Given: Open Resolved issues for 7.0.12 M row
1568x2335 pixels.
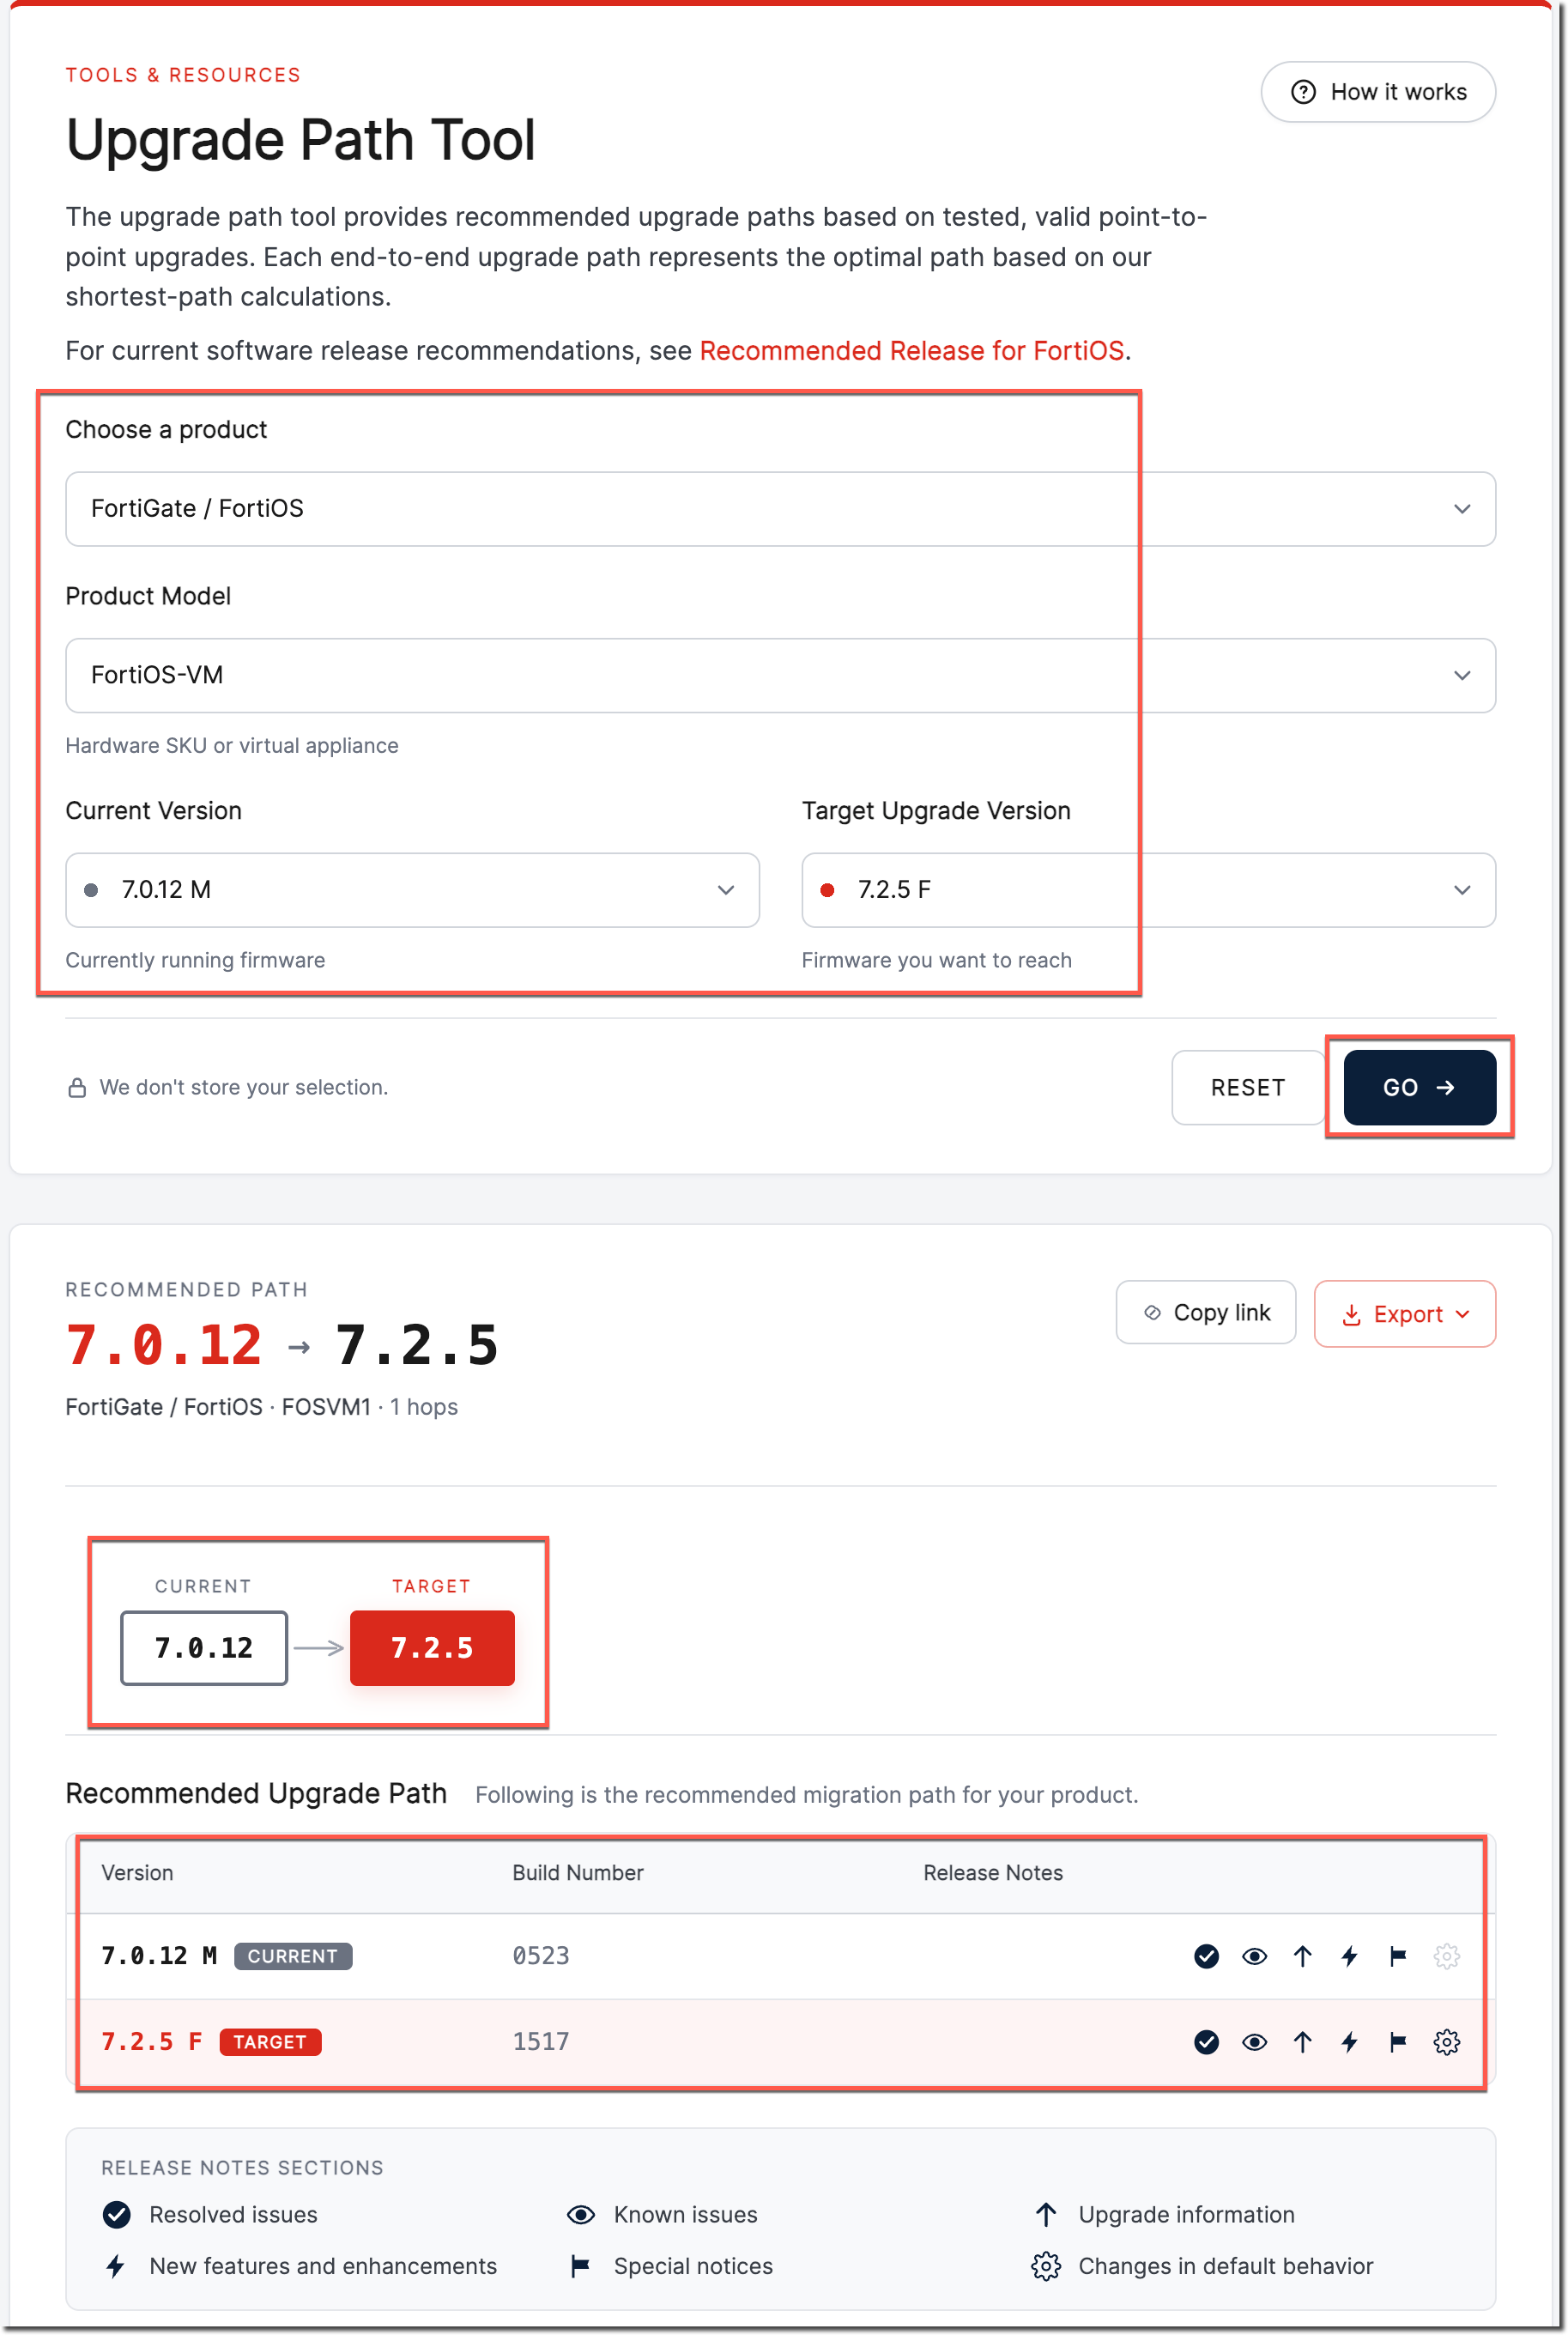Looking at the screenshot, I should coord(1206,1956).
